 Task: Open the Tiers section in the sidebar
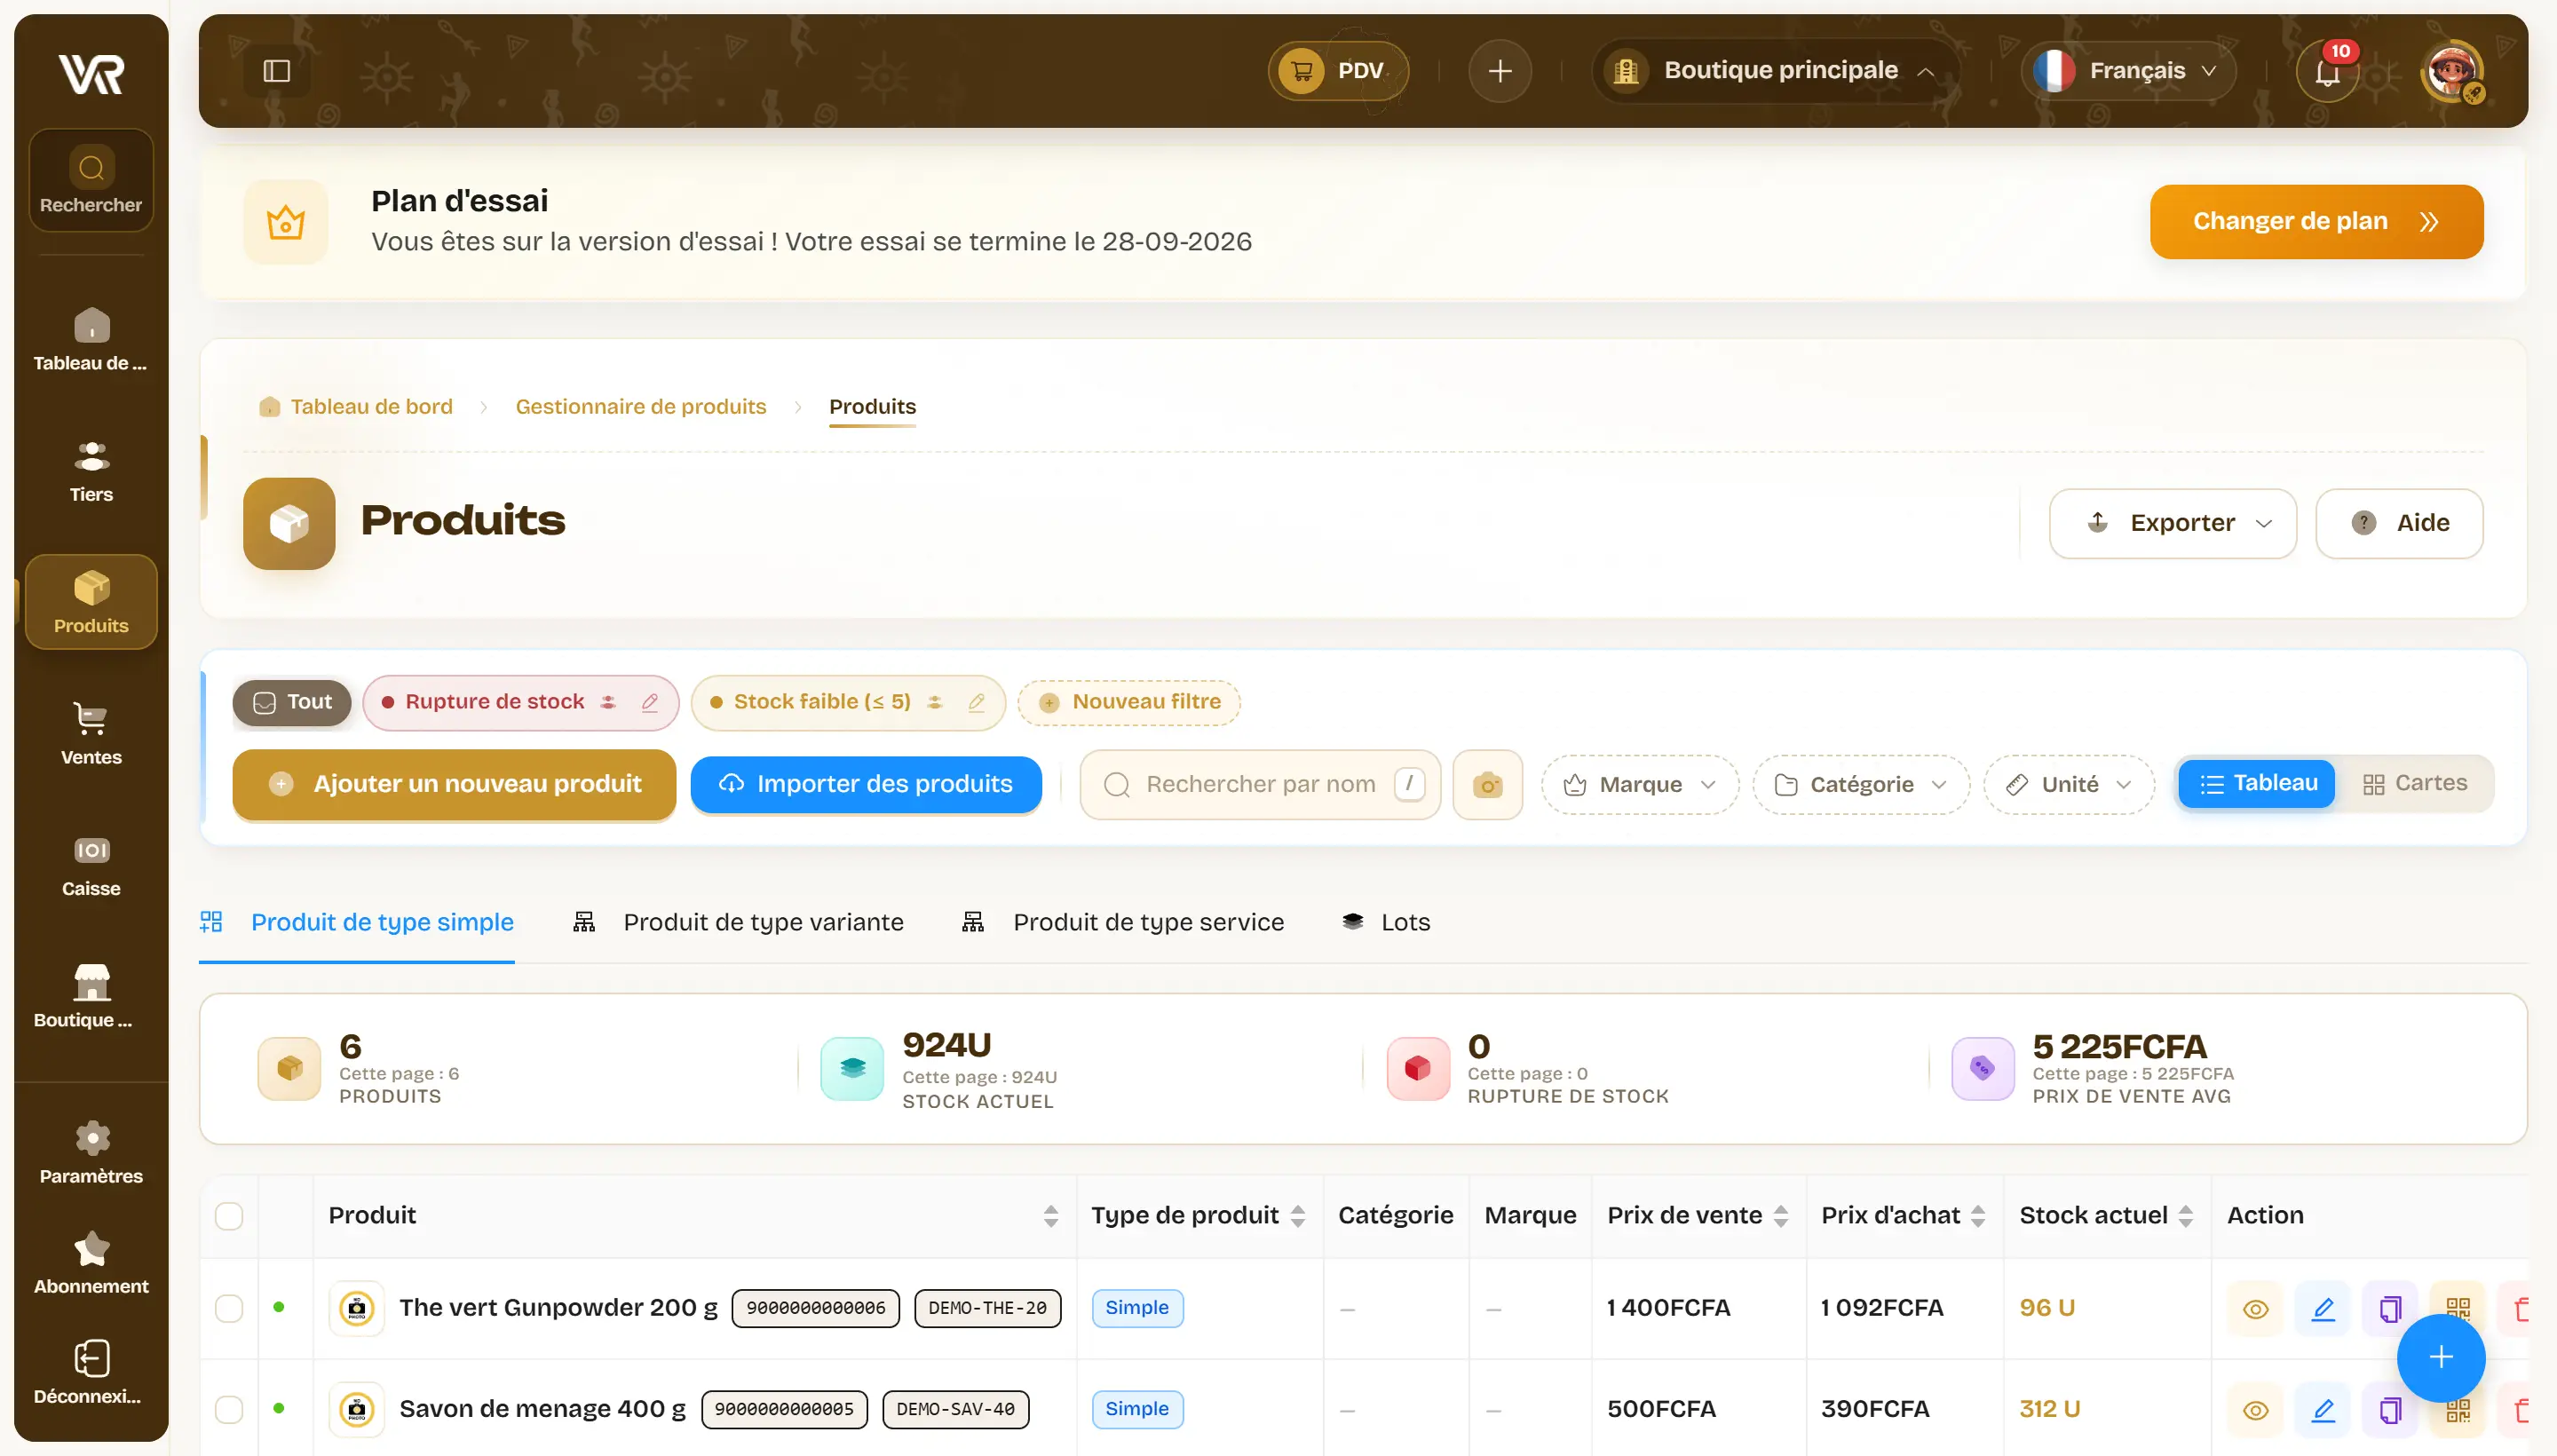pos(91,471)
